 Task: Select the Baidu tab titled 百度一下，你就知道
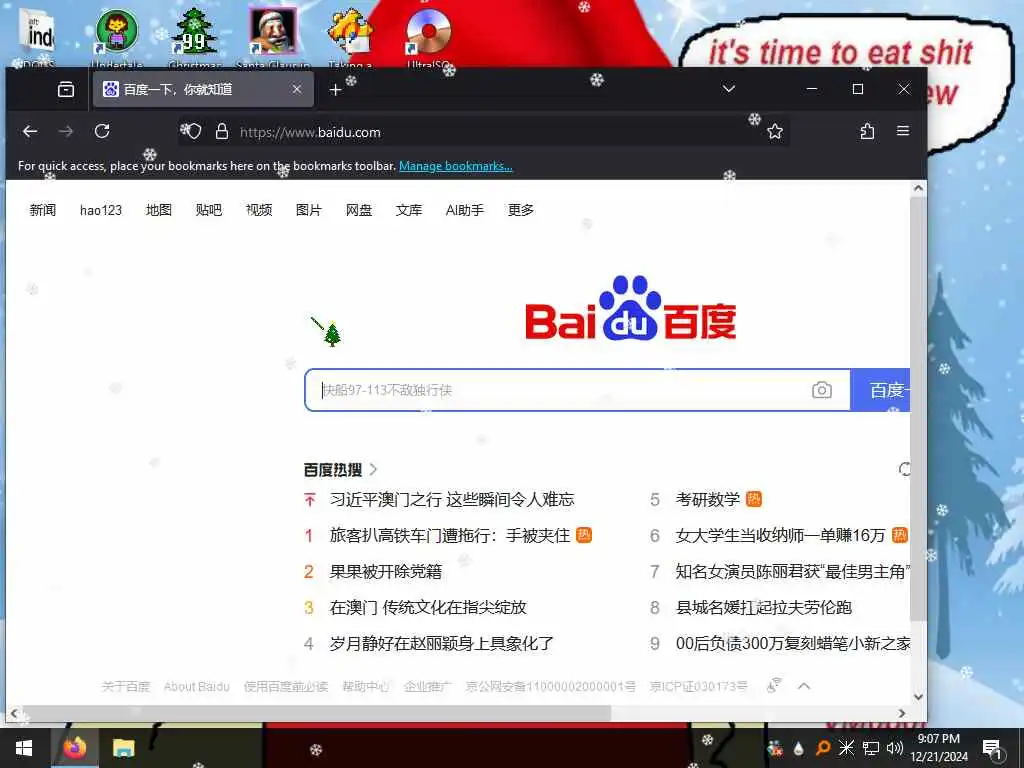click(x=203, y=89)
